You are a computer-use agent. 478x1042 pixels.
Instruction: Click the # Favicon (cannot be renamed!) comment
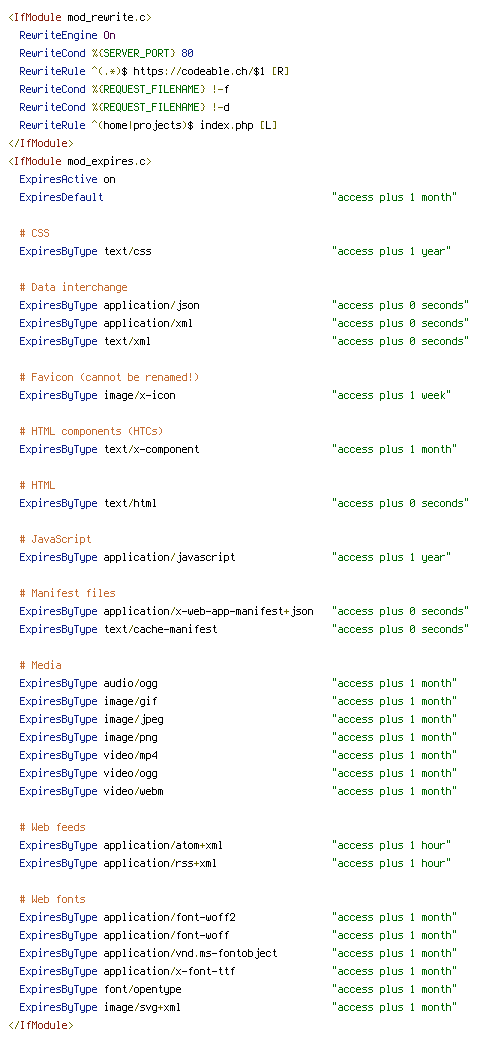click(110, 377)
